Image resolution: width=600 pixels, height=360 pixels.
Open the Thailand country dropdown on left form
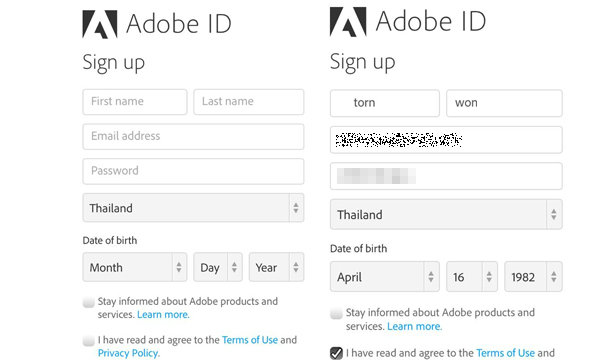tap(193, 208)
